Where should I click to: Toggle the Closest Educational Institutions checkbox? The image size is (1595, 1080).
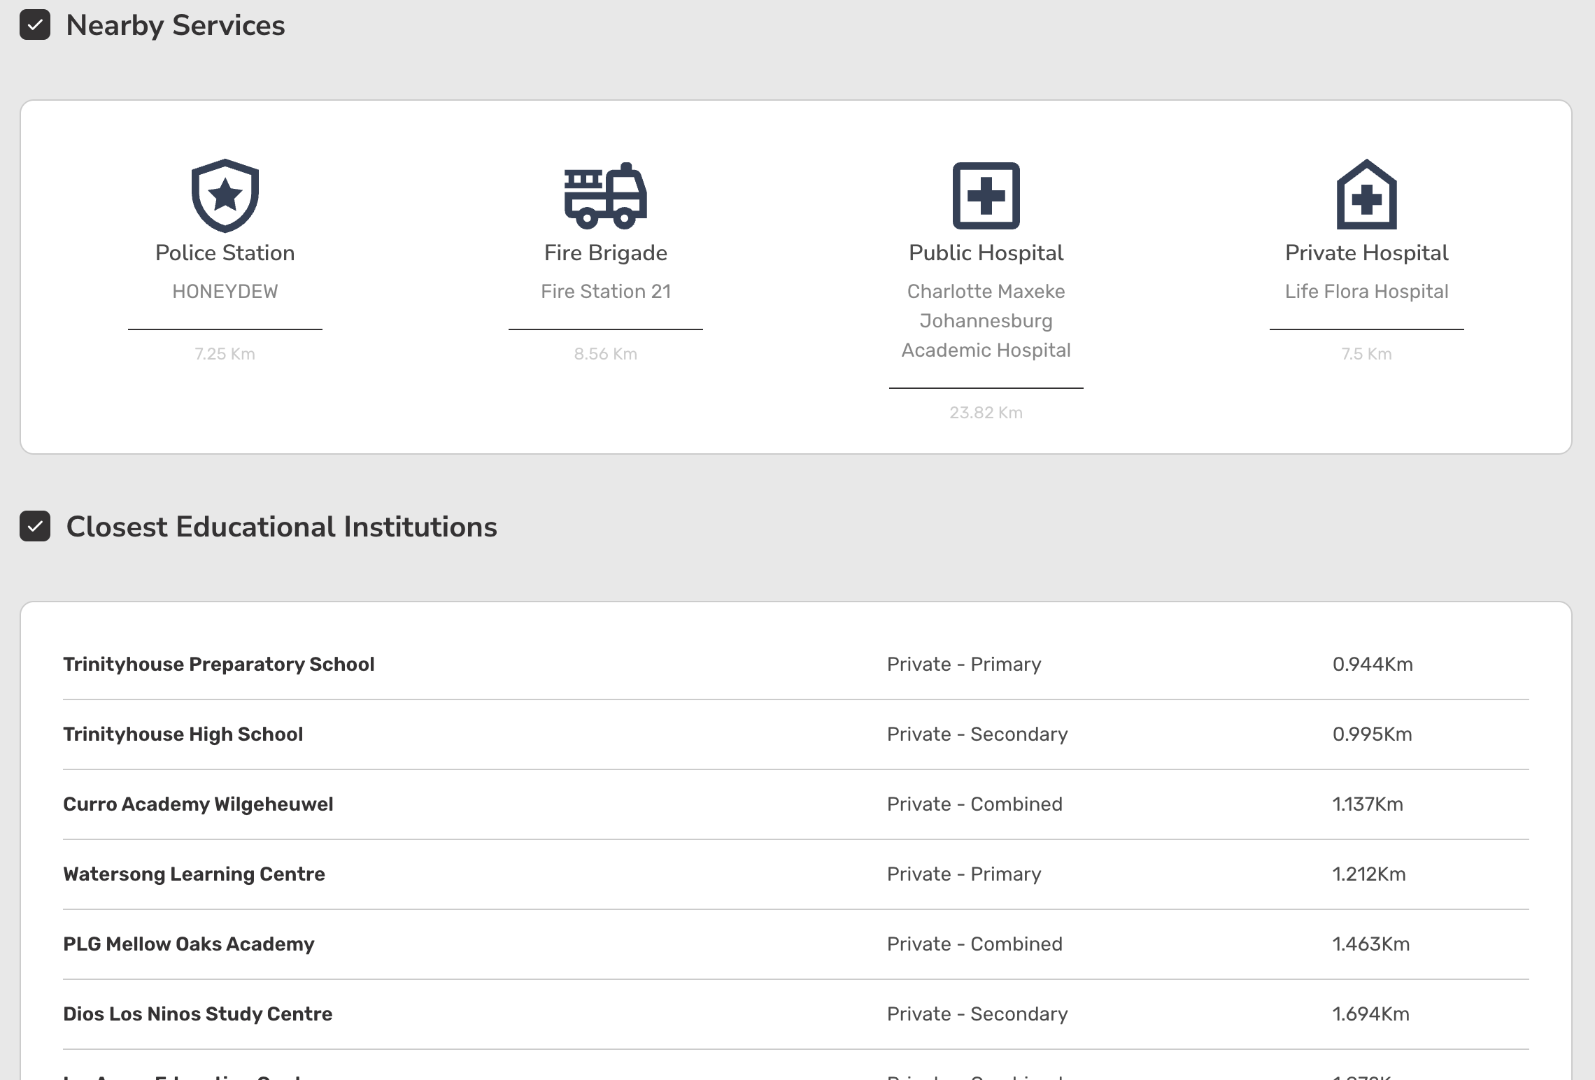click(35, 526)
